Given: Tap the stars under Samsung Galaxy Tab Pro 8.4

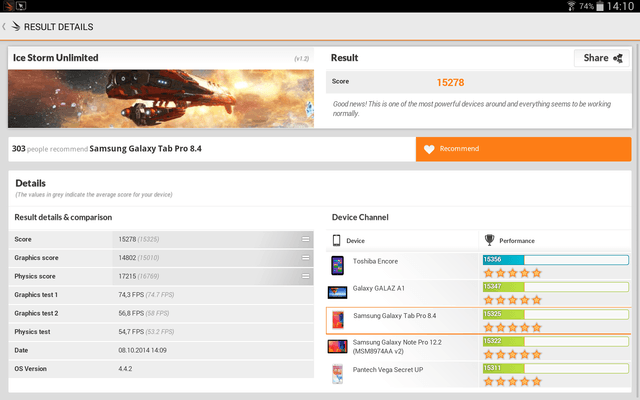Looking at the screenshot, I should point(513,327).
